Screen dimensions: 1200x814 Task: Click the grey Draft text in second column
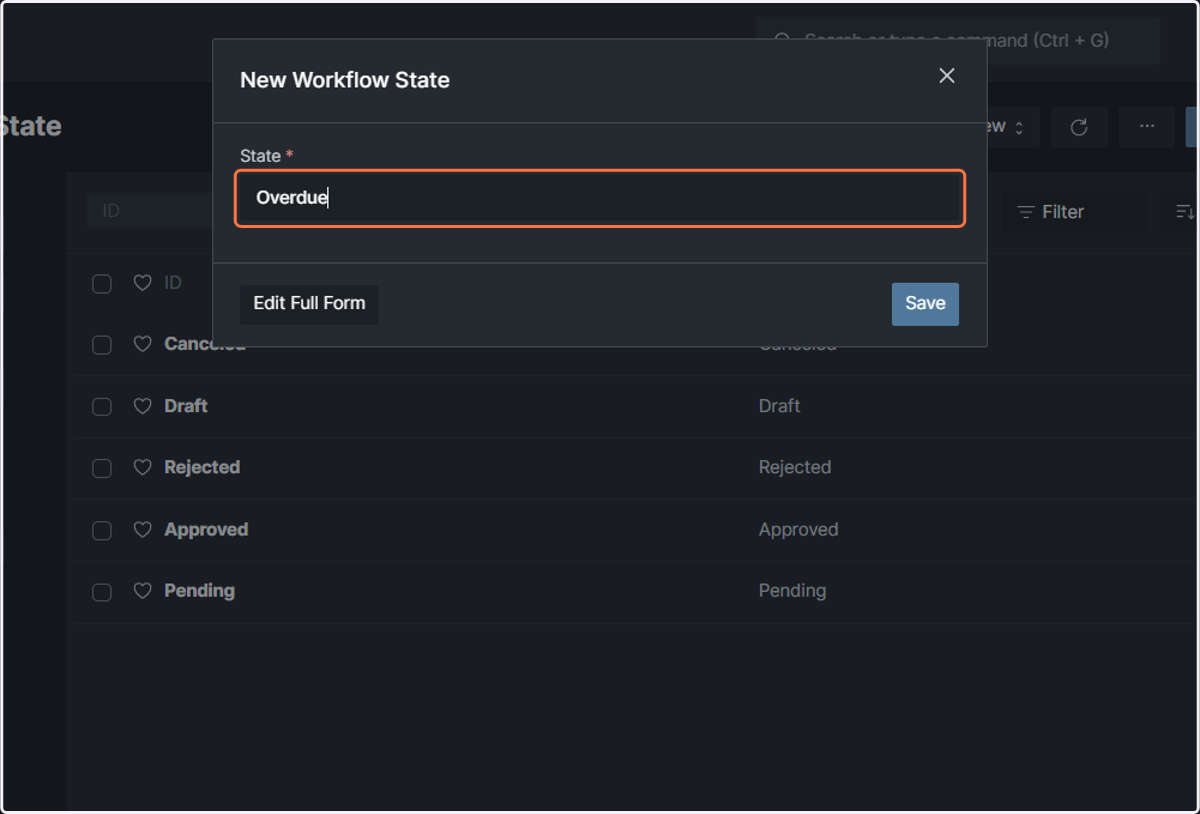pos(780,406)
